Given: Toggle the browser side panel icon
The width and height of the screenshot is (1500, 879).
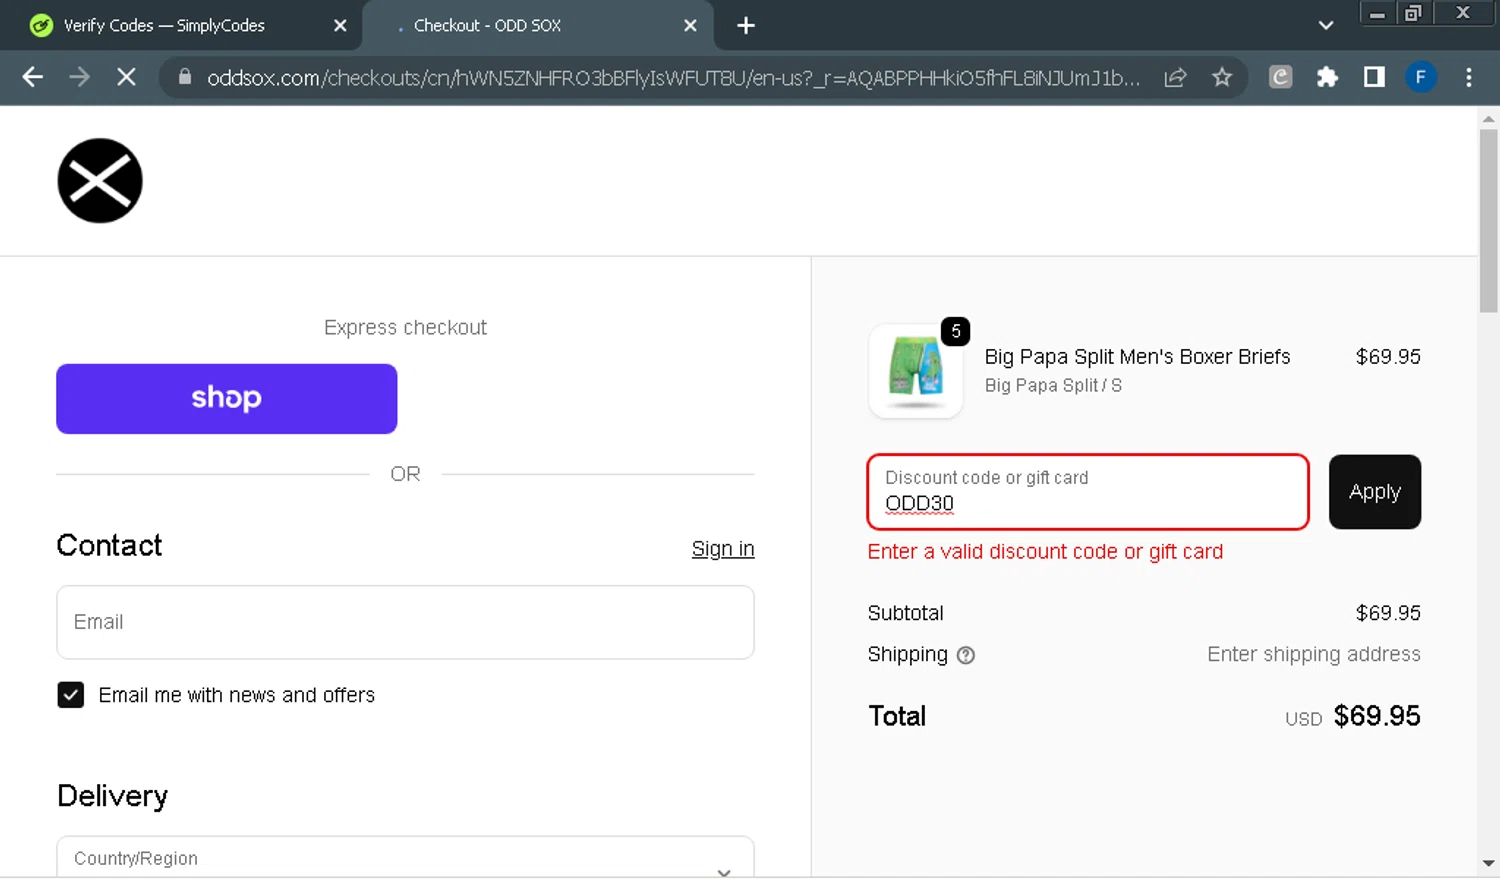Looking at the screenshot, I should 1374,77.
